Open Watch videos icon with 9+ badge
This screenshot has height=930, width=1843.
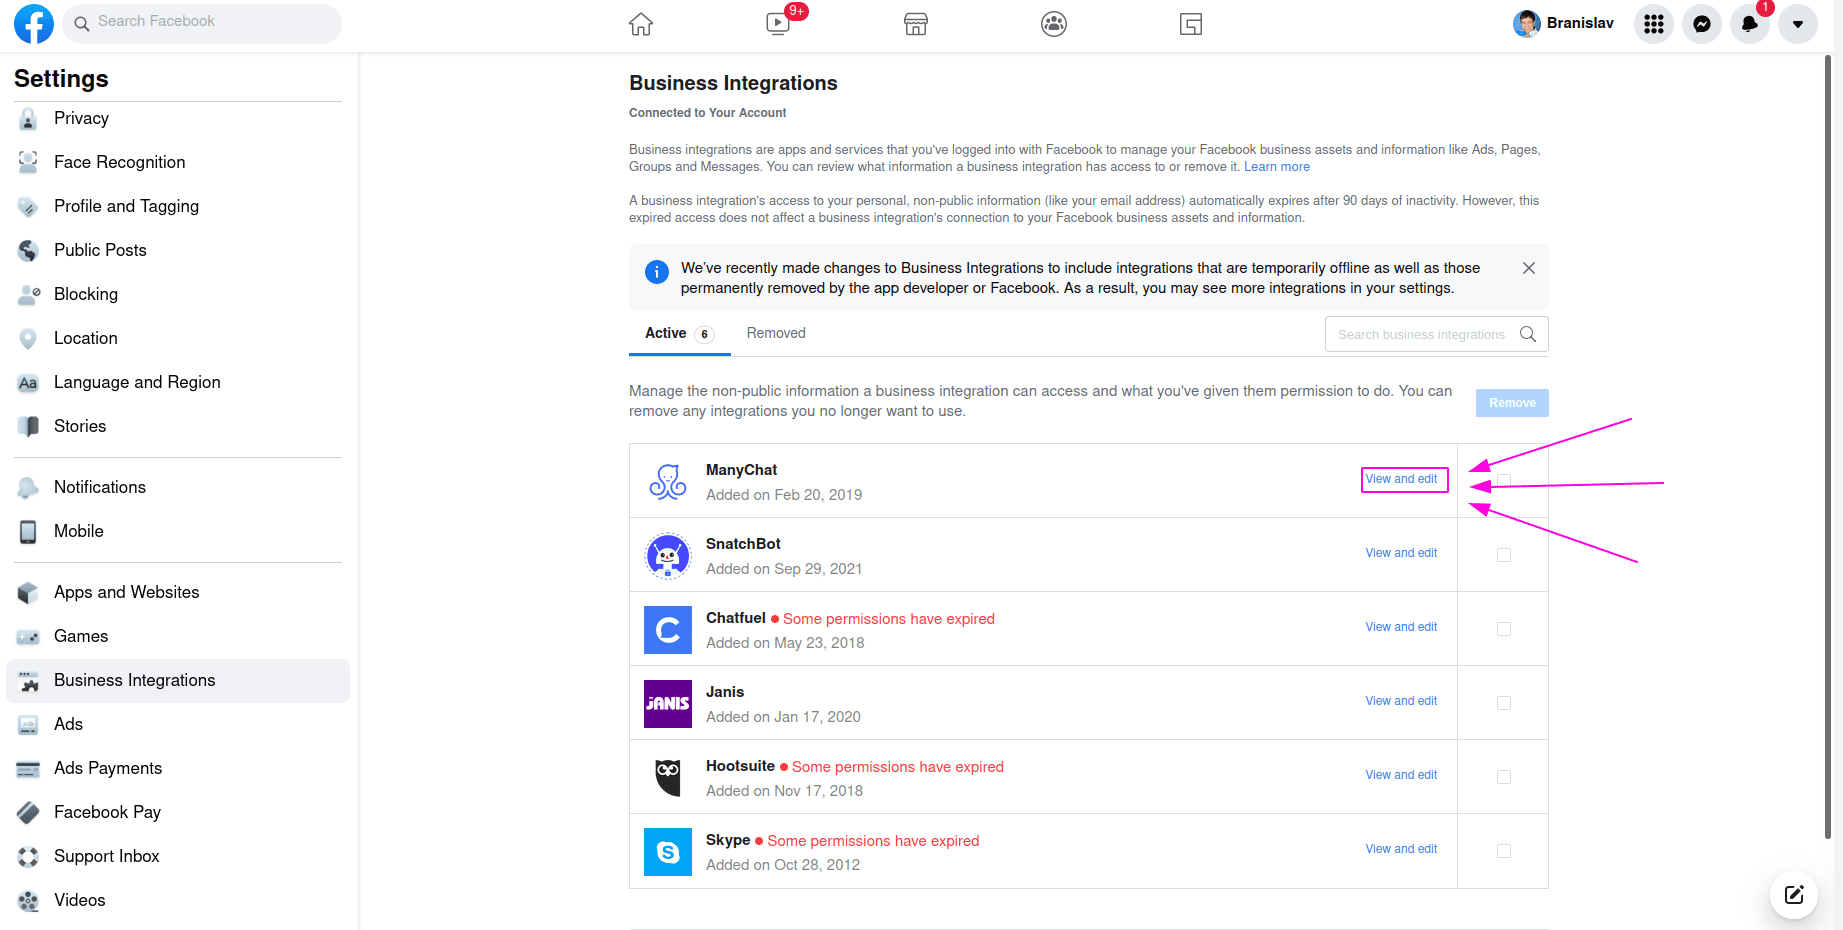(778, 24)
